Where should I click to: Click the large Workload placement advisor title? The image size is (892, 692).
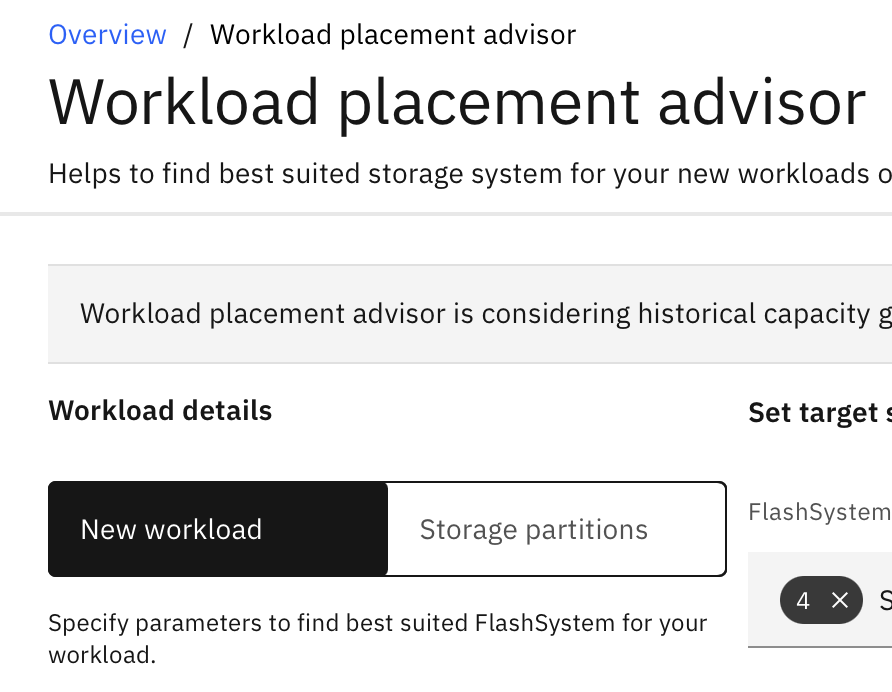click(x=457, y=102)
